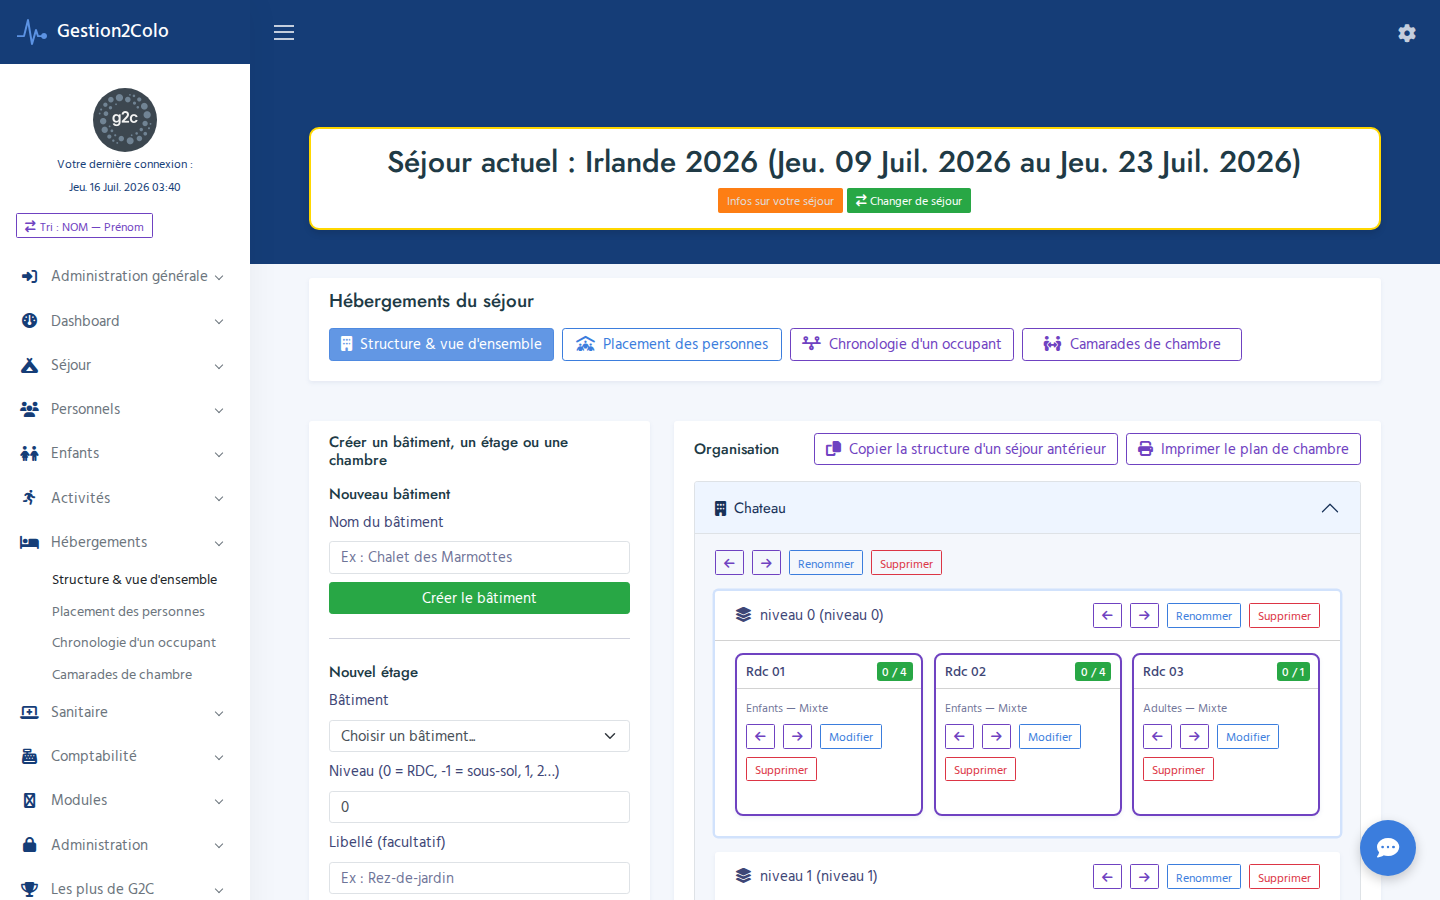
Task: Click the g2c avatar logo
Action: point(125,120)
